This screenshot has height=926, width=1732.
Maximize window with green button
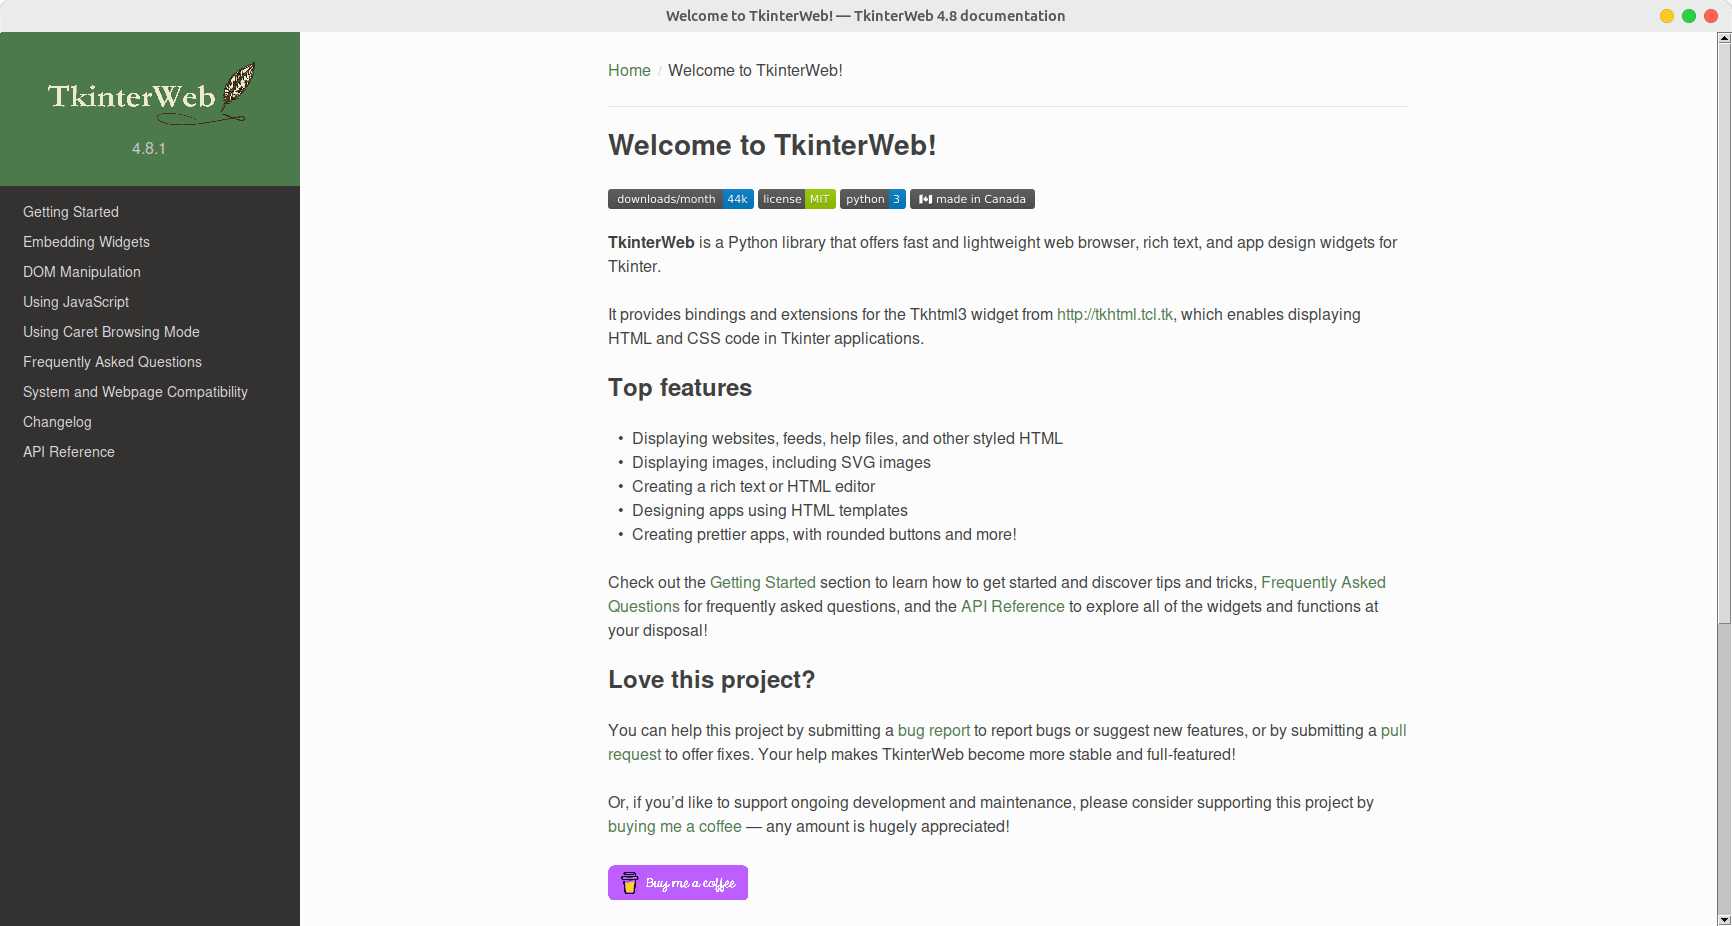[x=1689, y=16]
